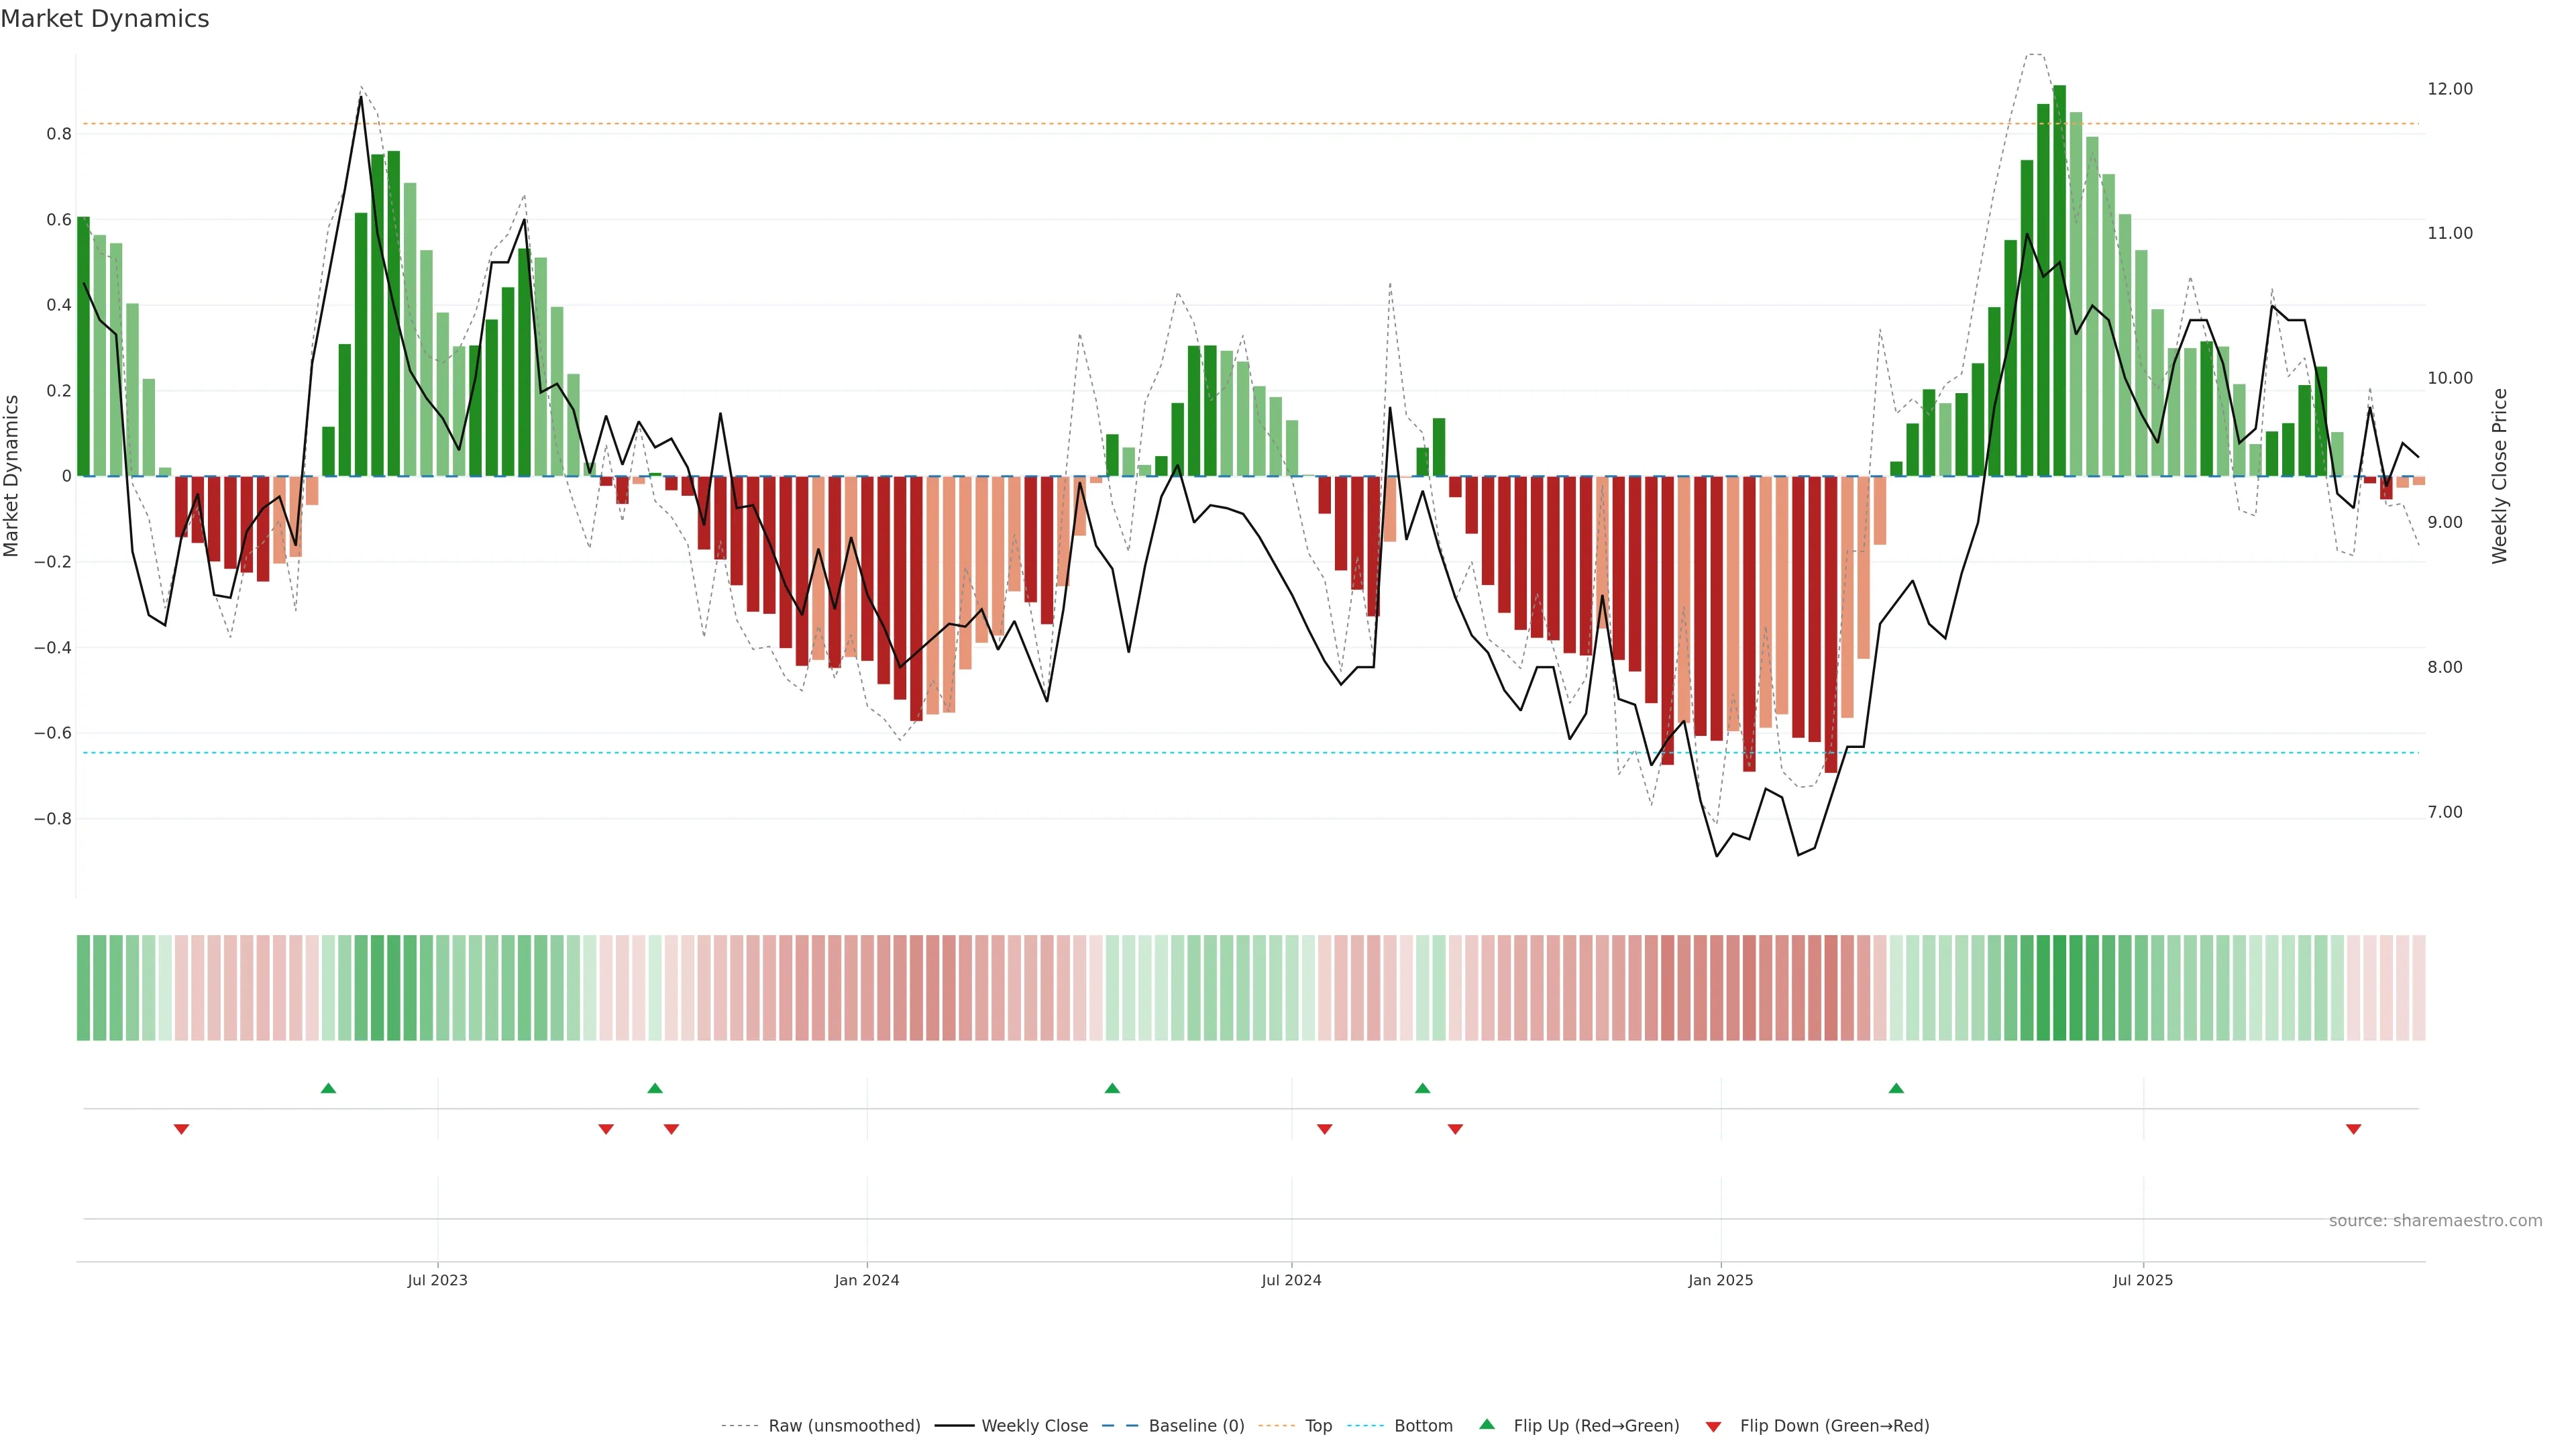This screenshot has width=2576, height=1449.
Task: Click the Flip Down legend triangle icon
Action: point(1713,1427)
